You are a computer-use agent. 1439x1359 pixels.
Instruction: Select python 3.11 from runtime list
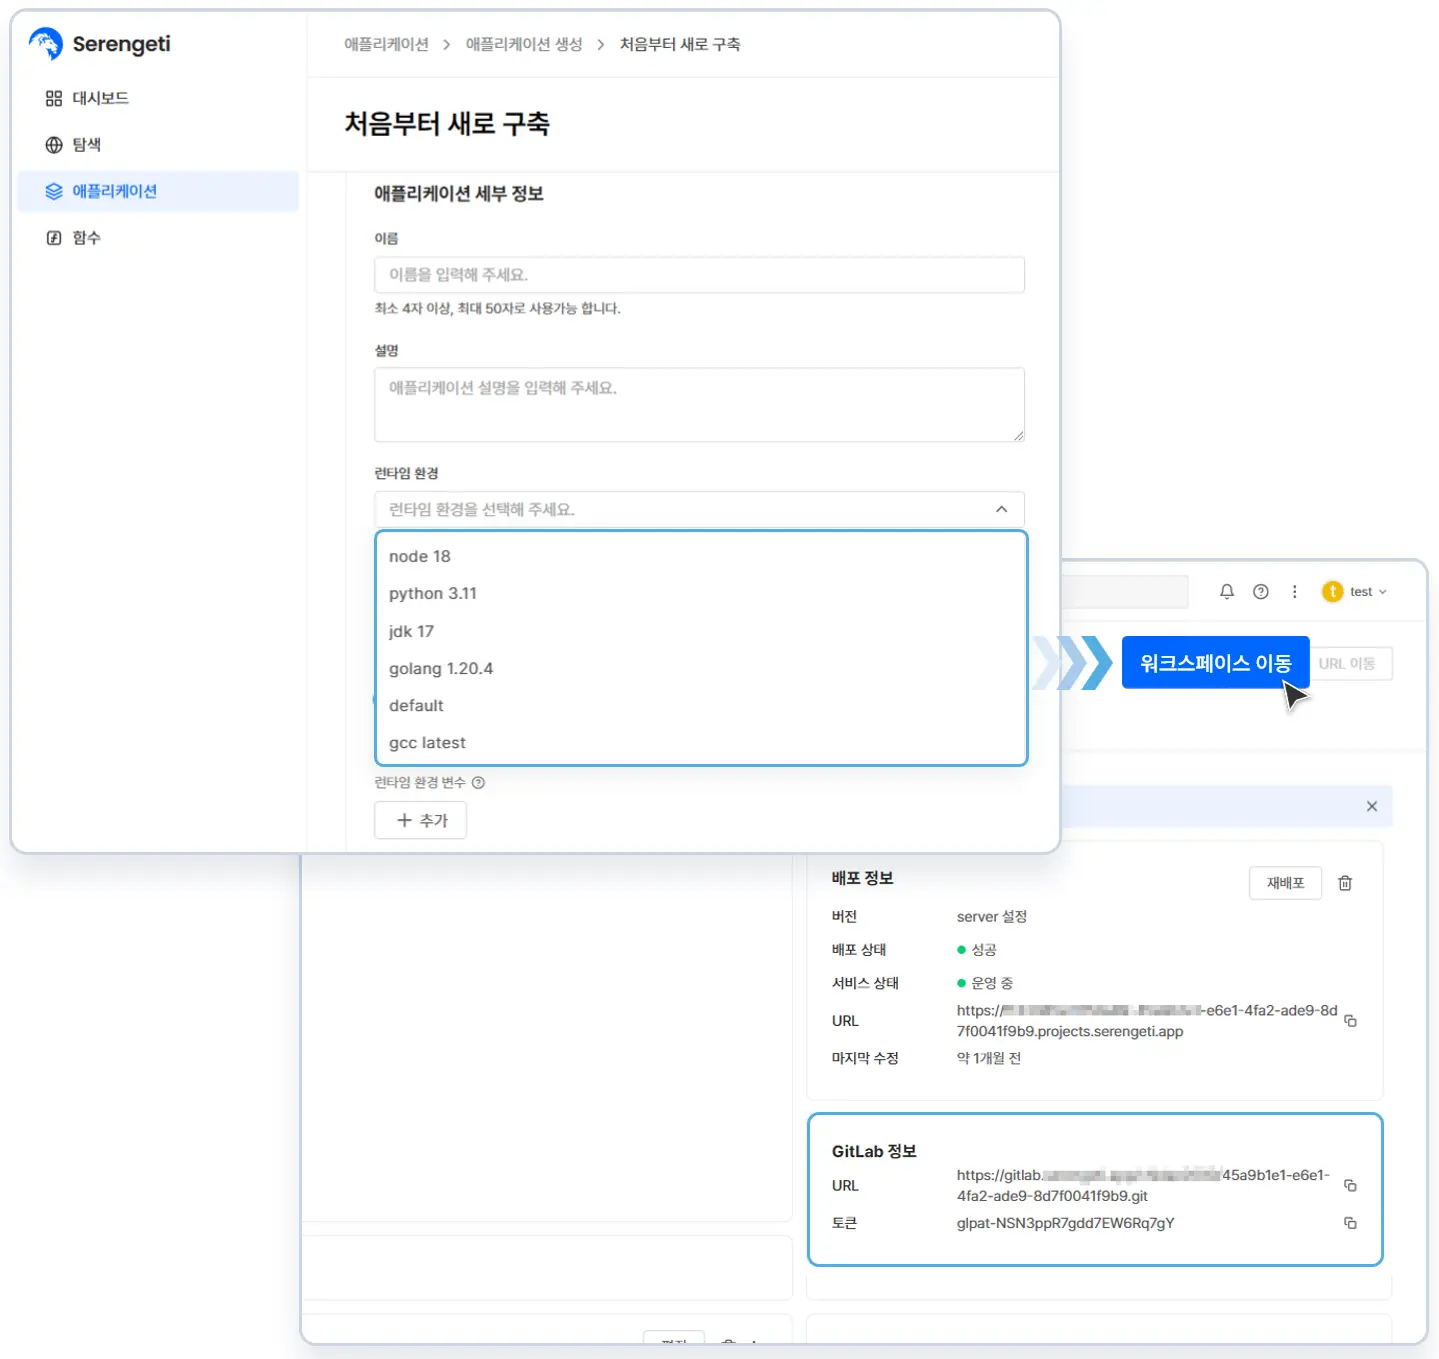[x=433, y=594]
